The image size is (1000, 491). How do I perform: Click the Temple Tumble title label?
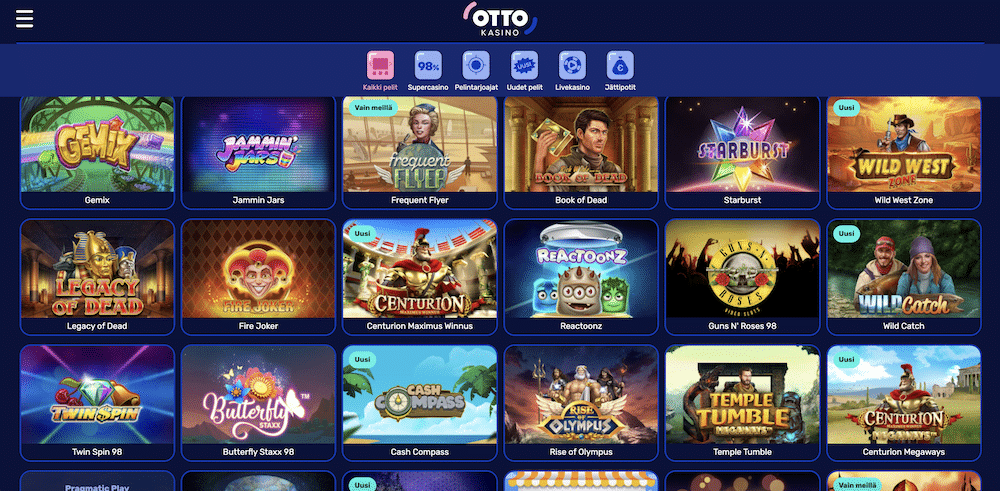[742, 452]
